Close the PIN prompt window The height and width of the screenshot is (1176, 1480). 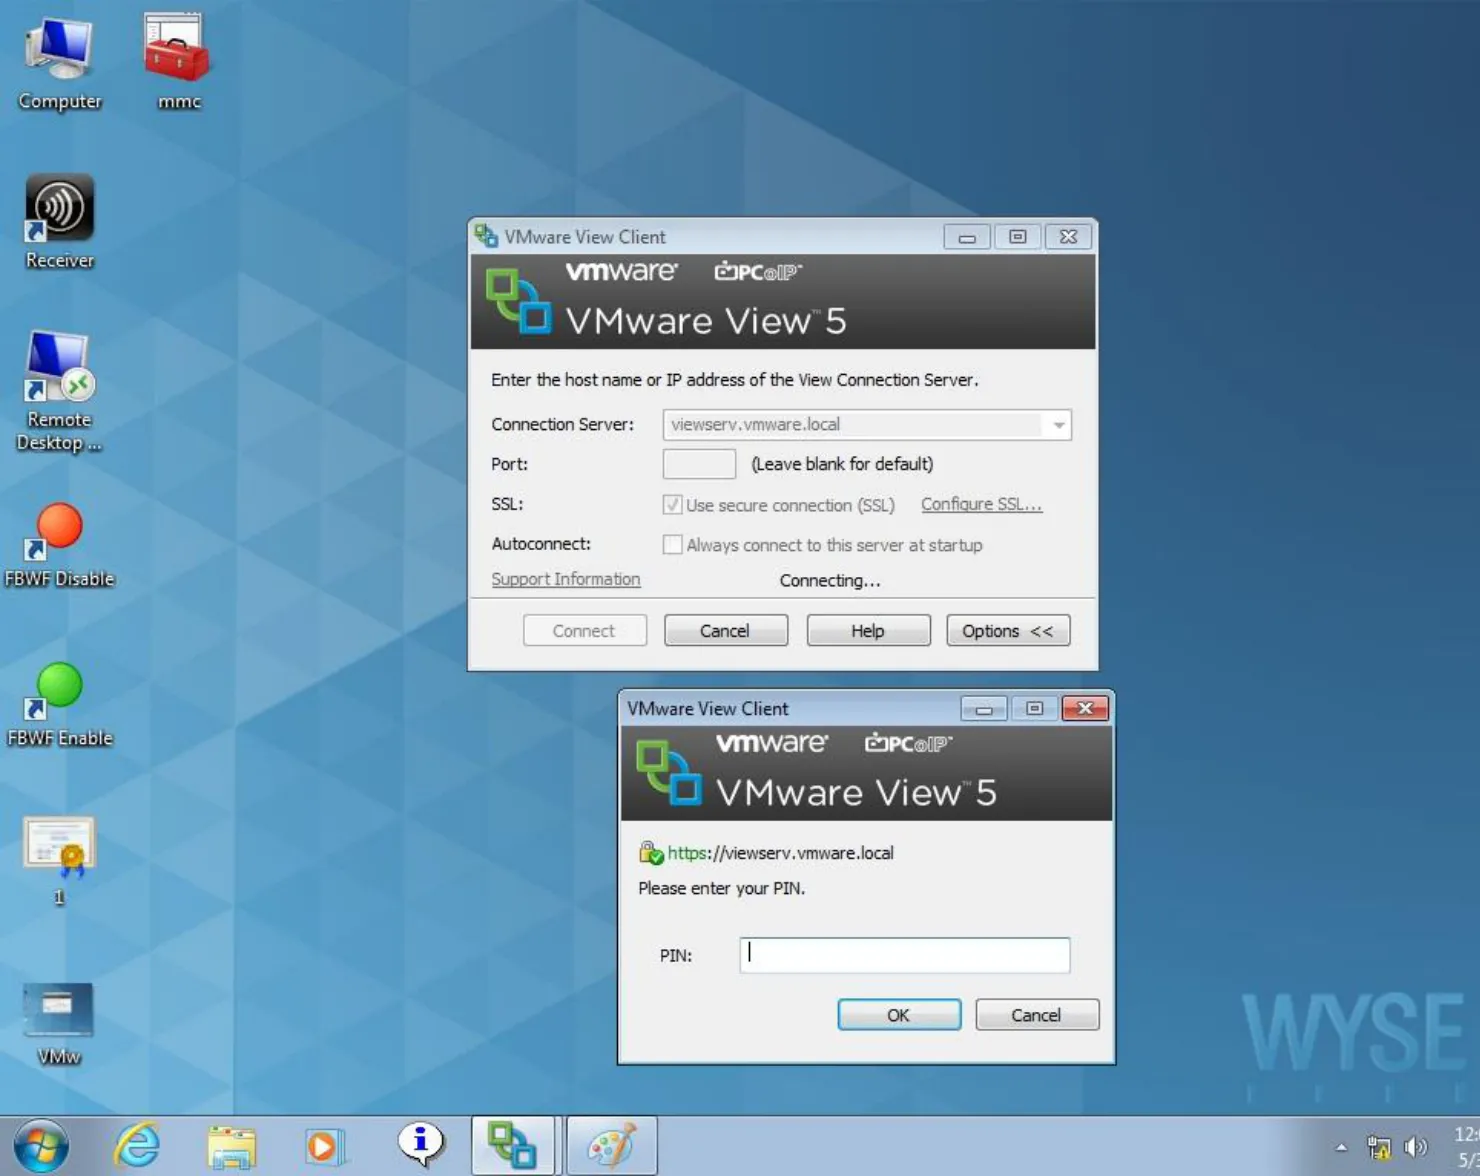click(x=1085, y=709)
